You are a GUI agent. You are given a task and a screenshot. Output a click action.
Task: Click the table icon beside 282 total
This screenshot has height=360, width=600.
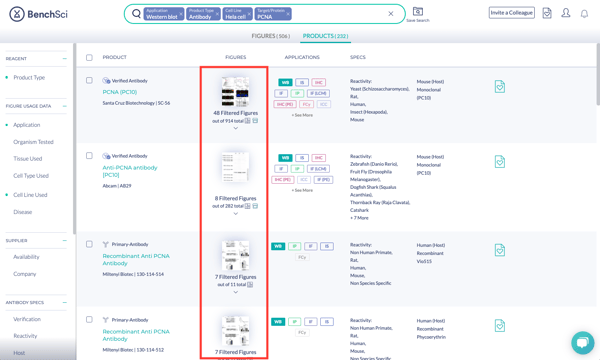coord(248,206)
